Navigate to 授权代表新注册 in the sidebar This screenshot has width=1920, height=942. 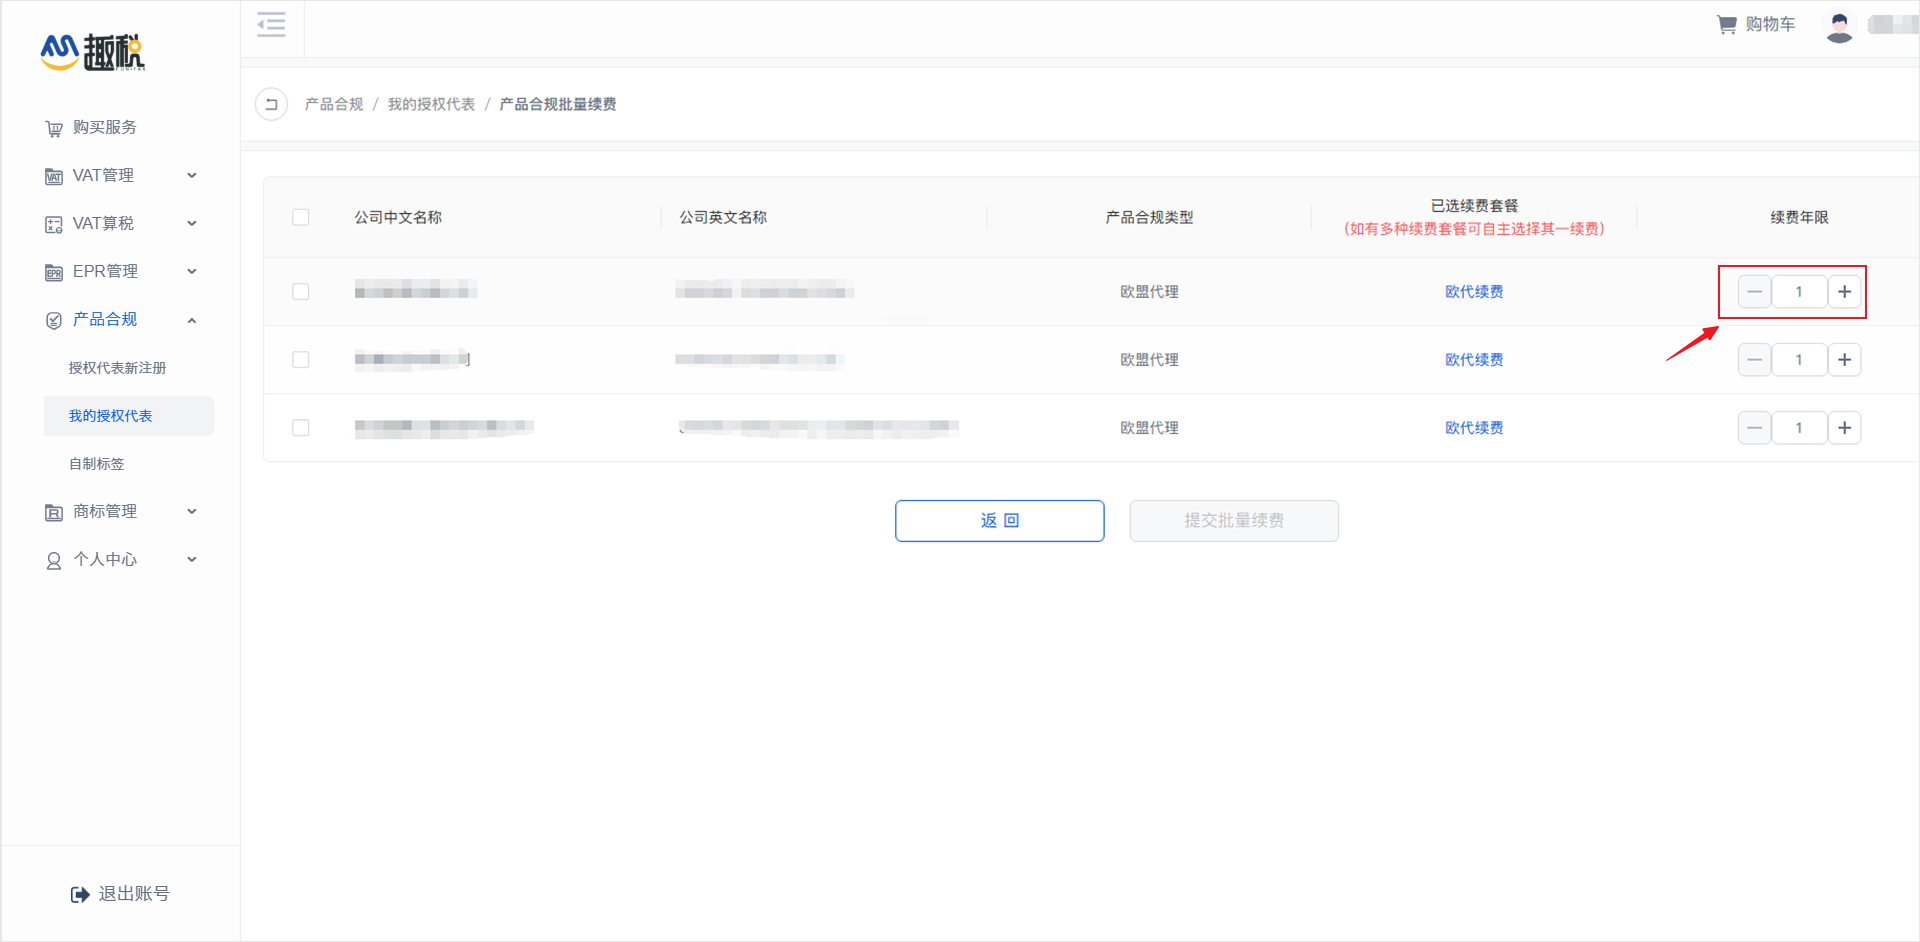(x=119, y=367)
